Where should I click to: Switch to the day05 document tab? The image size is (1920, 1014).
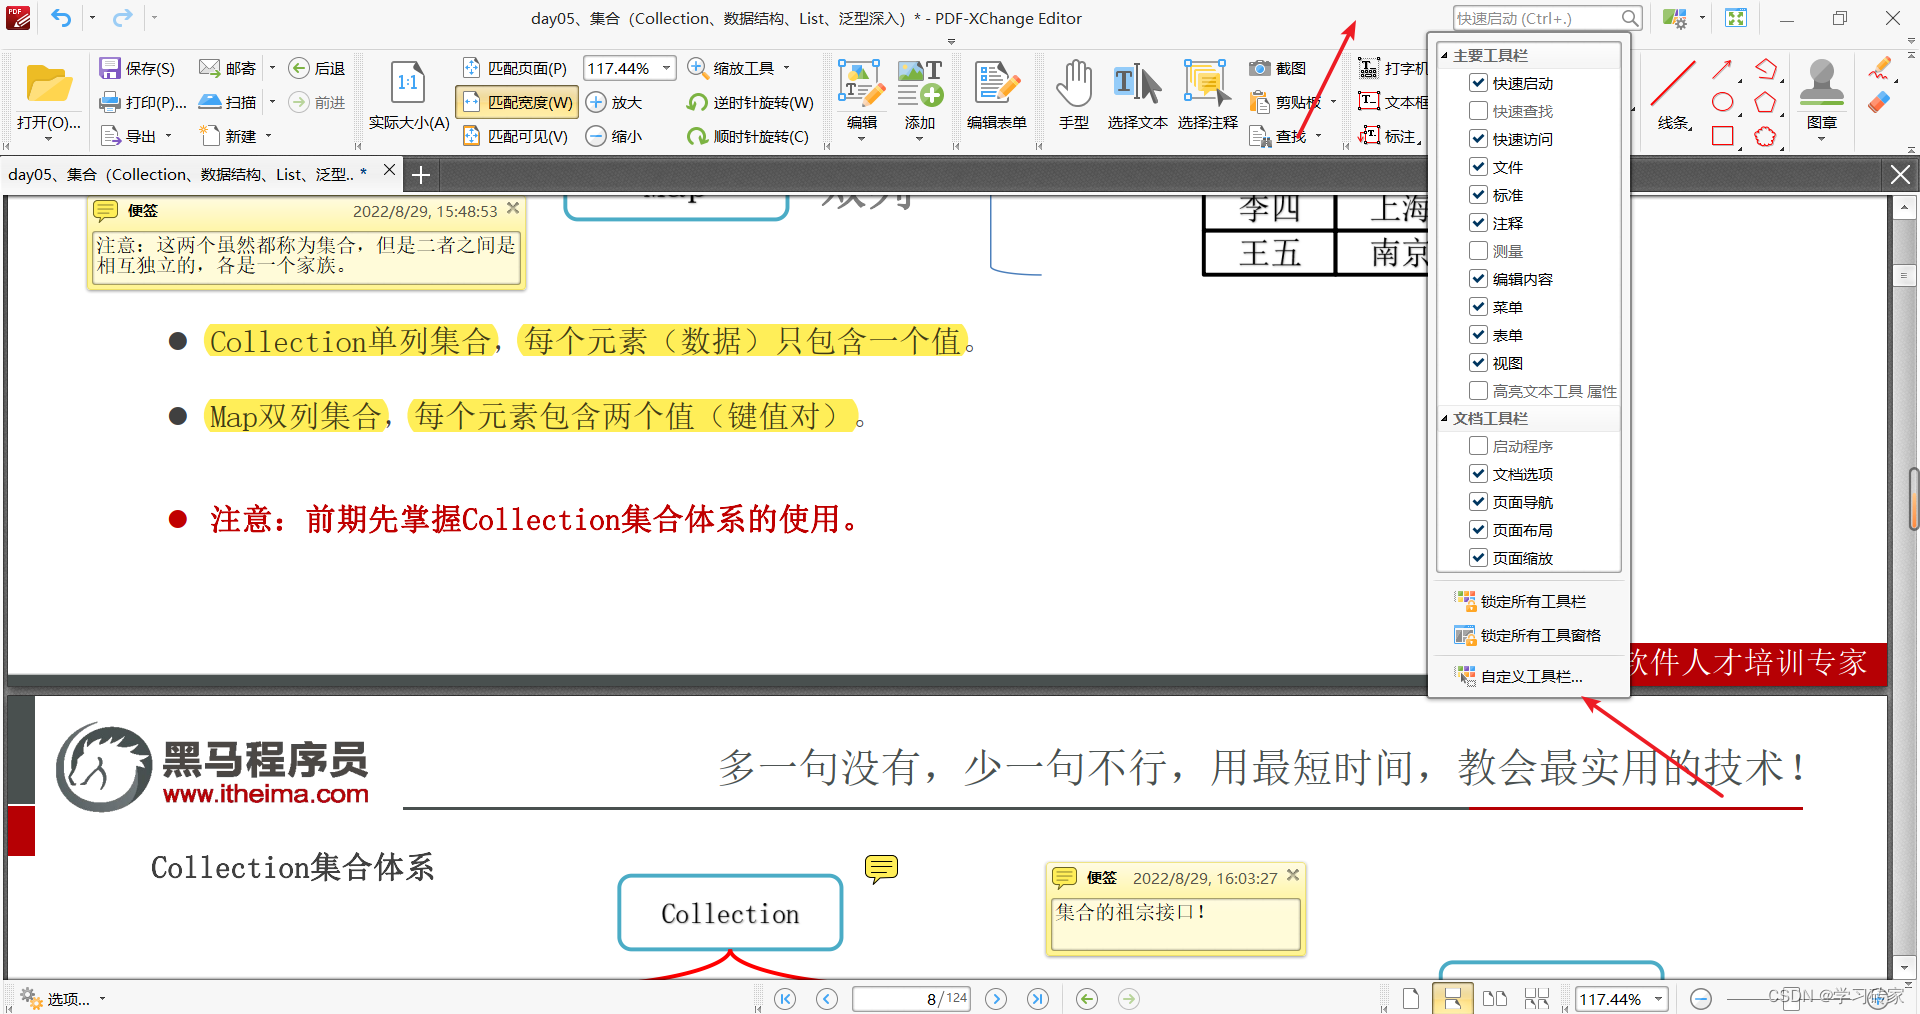point(187,174)
